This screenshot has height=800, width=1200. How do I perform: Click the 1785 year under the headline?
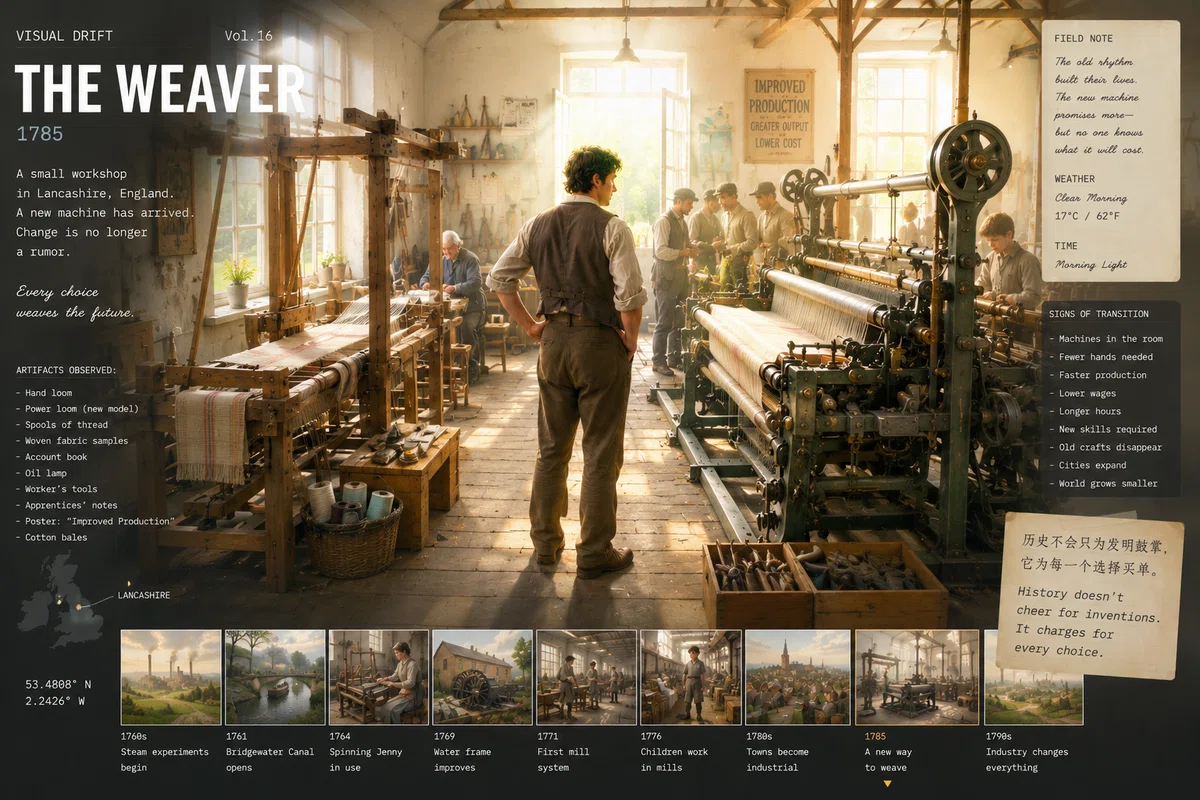tap(38, 132)
